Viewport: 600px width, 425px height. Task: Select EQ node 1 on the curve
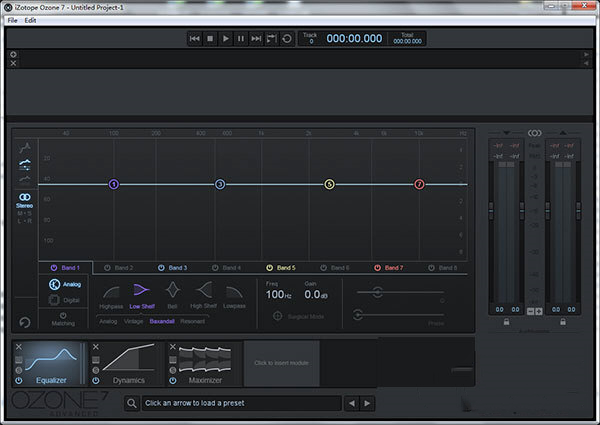[114, 184]
